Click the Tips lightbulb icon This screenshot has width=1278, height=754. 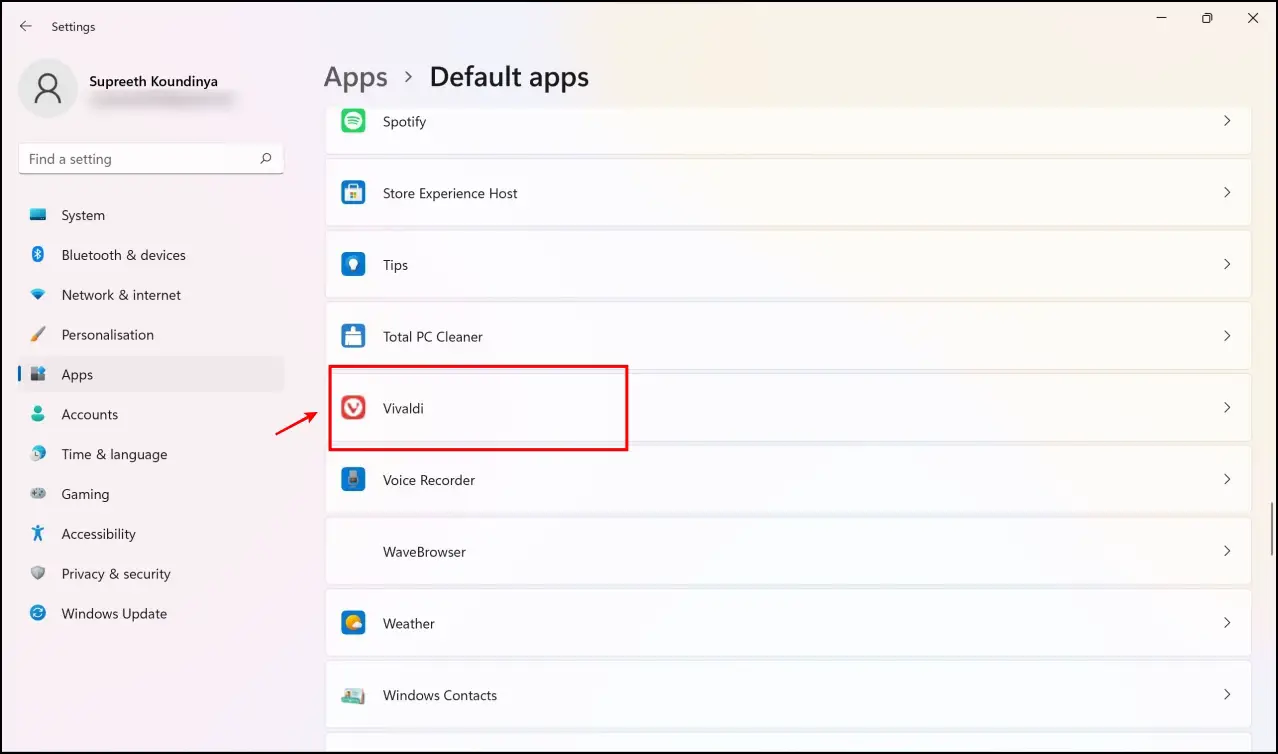point(353,265)
